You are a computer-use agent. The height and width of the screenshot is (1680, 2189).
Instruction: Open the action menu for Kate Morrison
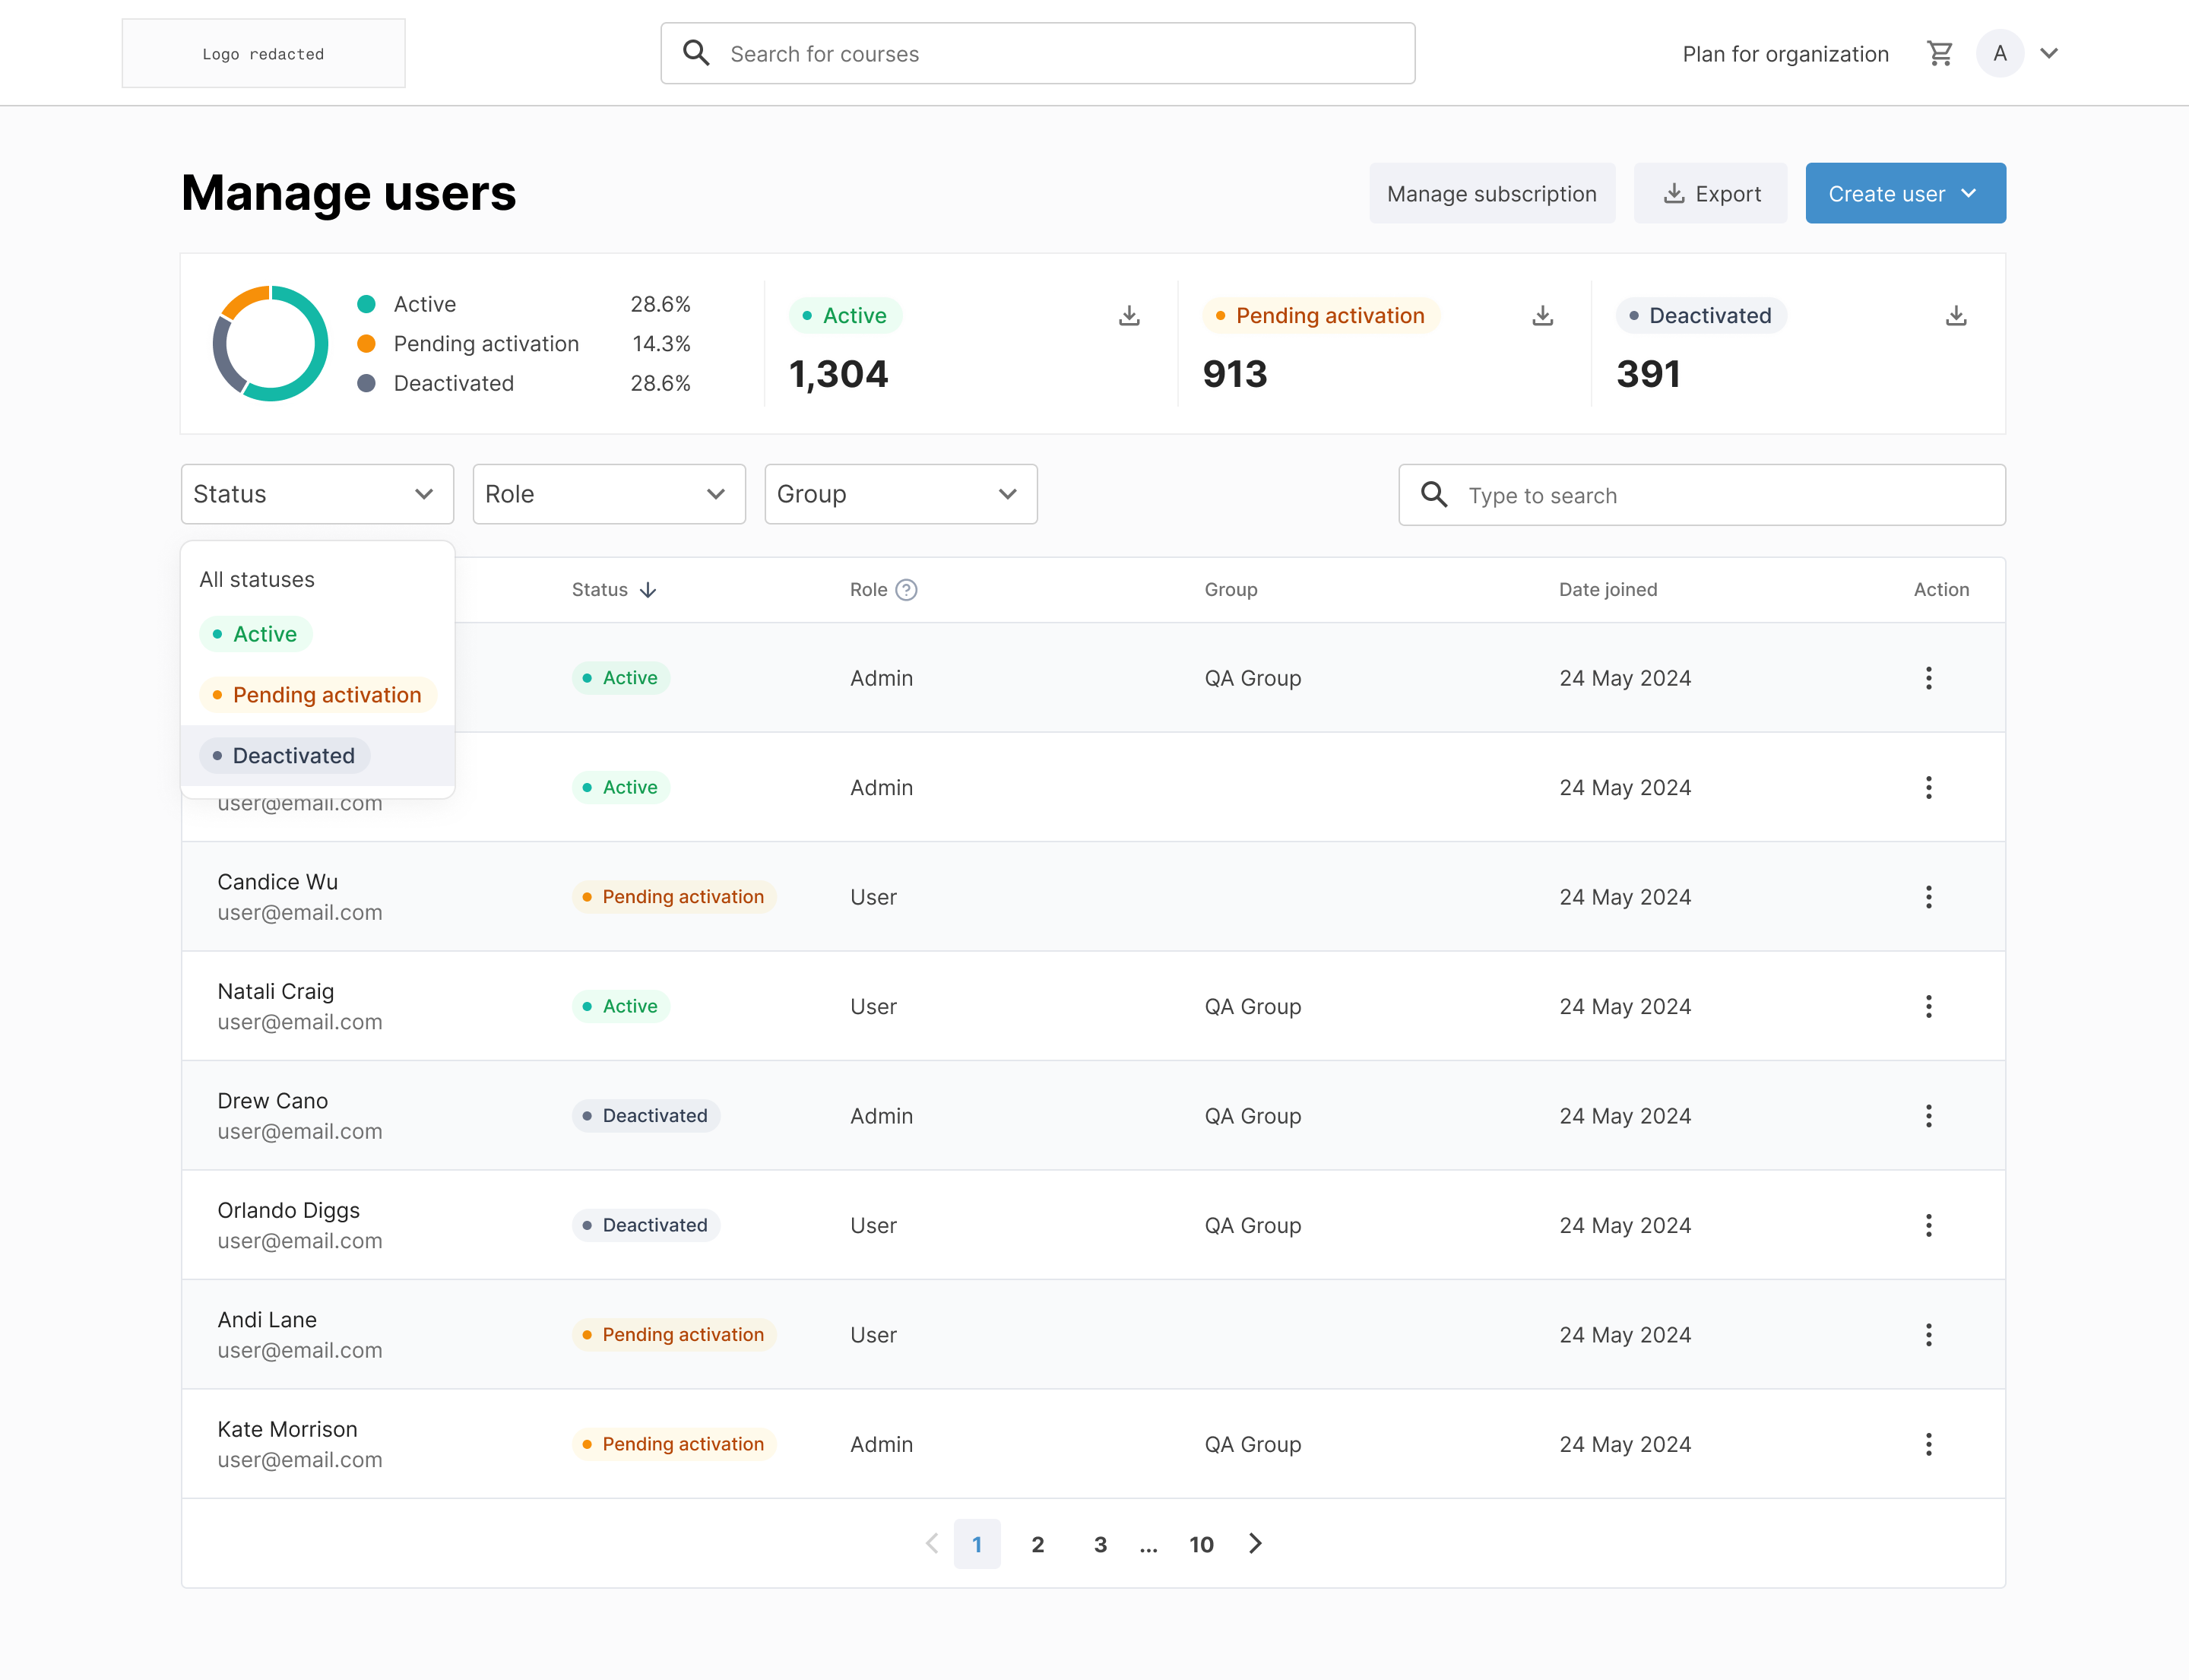(1928, 1444)
